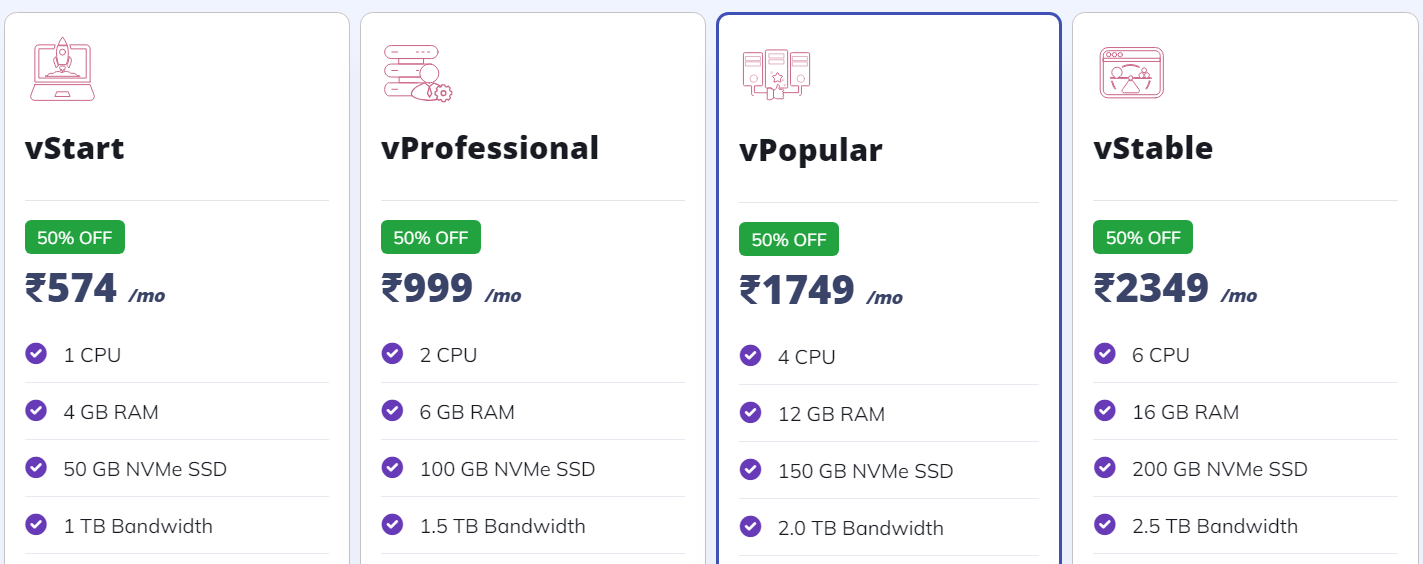Click checkmark next to 1.5 TB Bandwidth
The height and width of the screenshot is (564, 1423).
coord(392,524)
